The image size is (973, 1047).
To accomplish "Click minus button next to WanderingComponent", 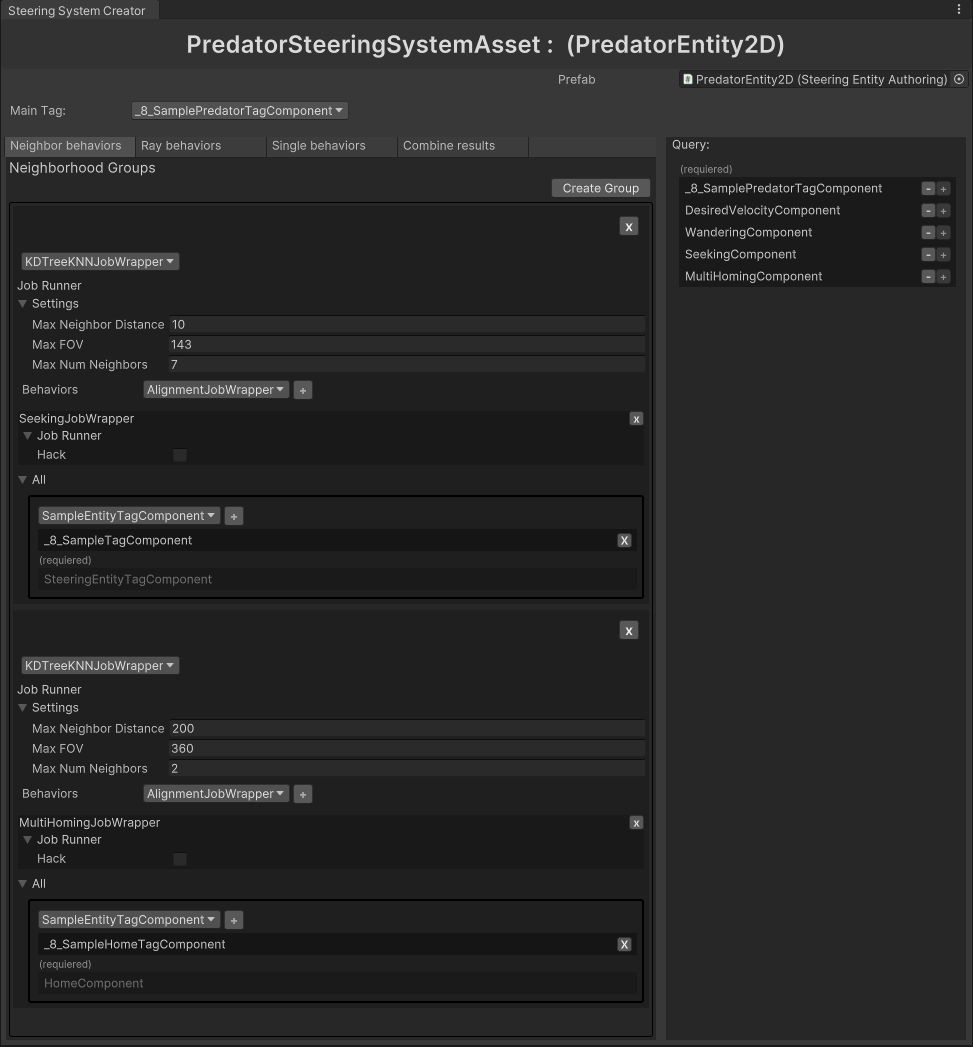I will [928, 233].
